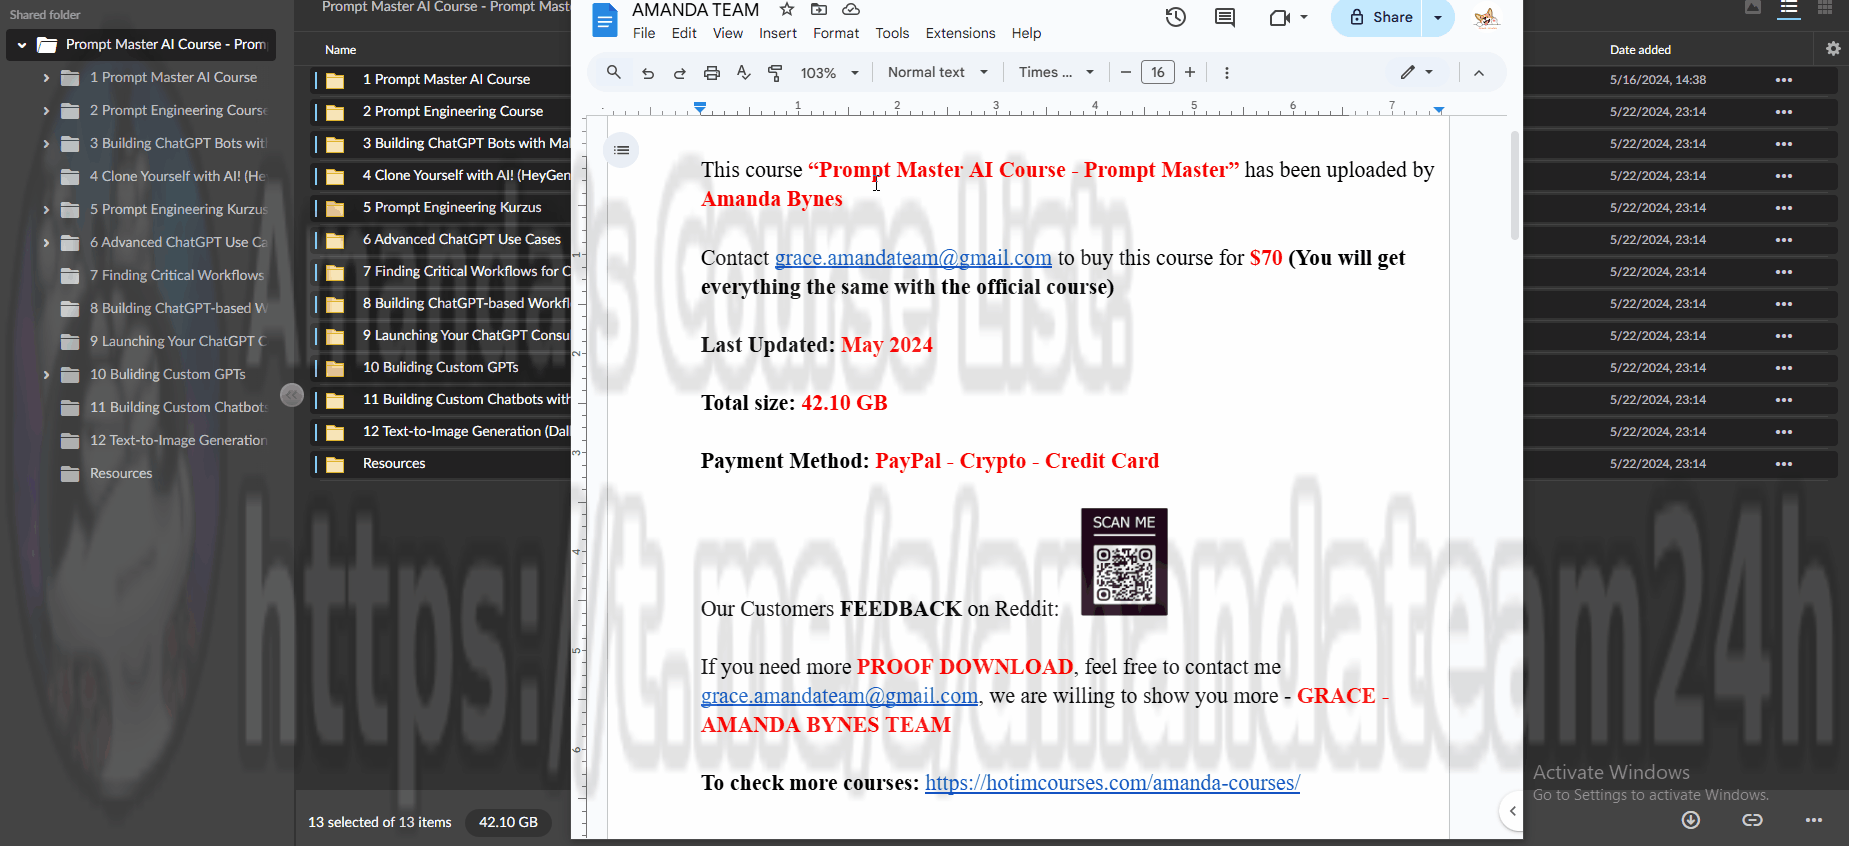Copy share link using the link icon
1849x846 pixels.
(x=1752, y=820)
